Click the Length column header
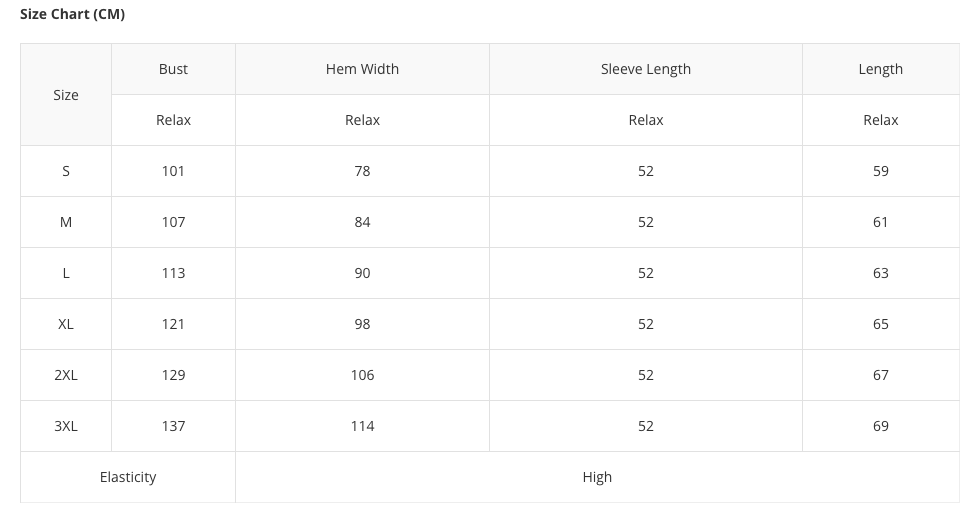Image resolution: width=976 pixels, height=529 pixels. coord(880,69)
